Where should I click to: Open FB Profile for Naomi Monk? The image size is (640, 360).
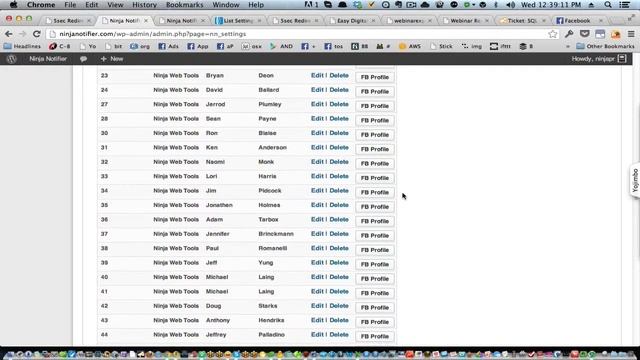(375, 163)
